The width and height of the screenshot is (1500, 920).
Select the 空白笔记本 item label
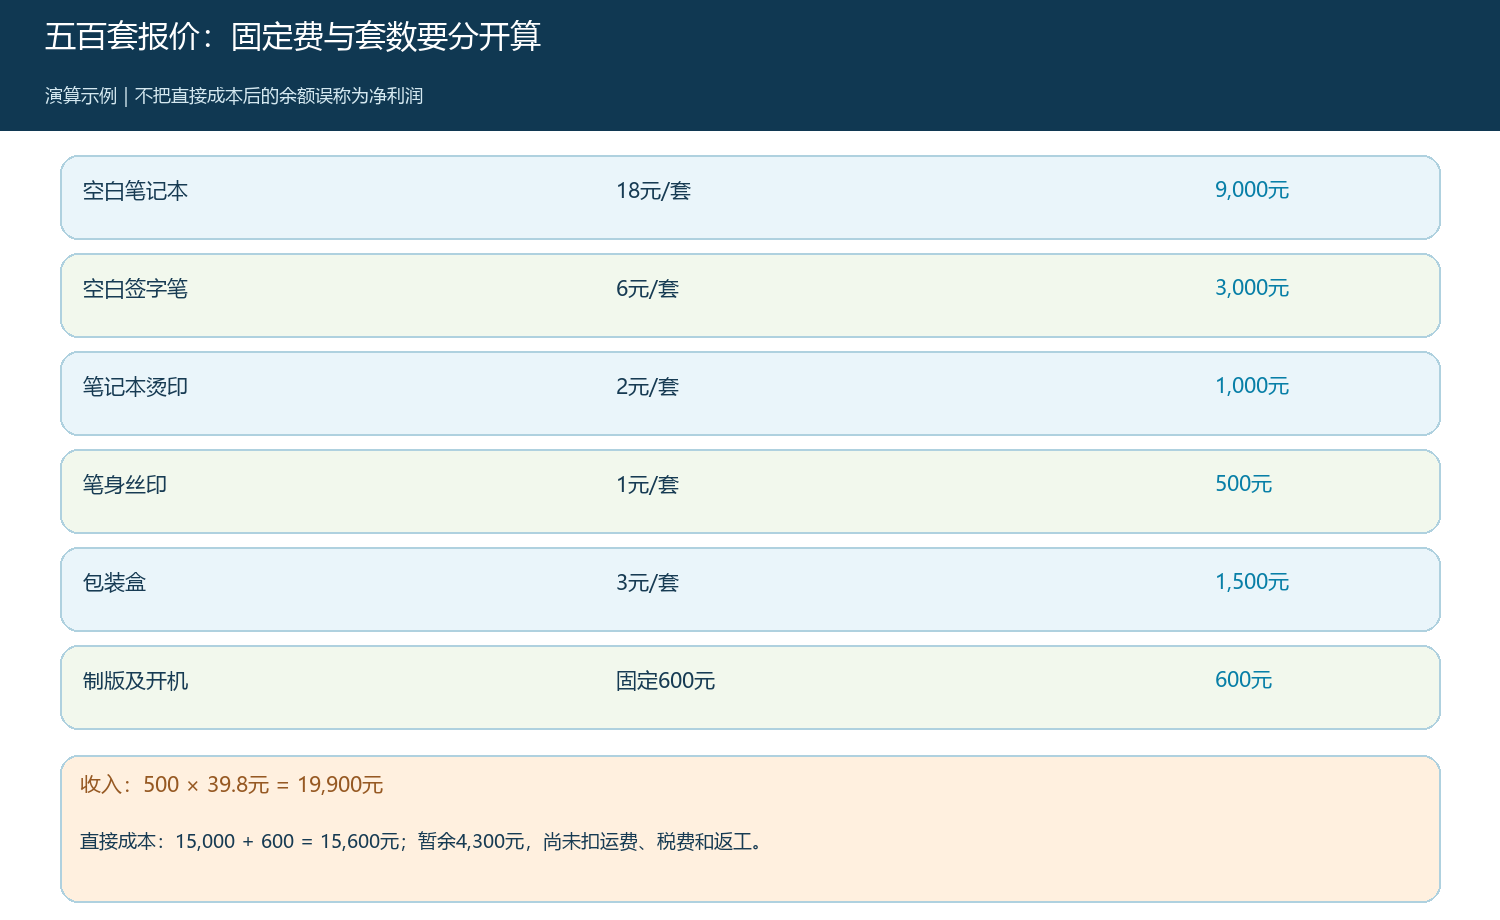click(135, 191)
